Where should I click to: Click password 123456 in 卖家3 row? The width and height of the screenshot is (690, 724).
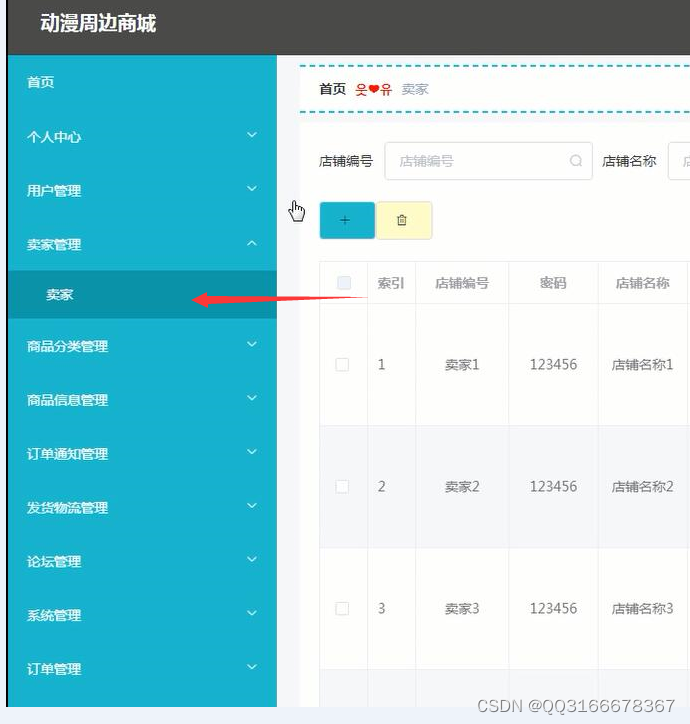point(553,609)
